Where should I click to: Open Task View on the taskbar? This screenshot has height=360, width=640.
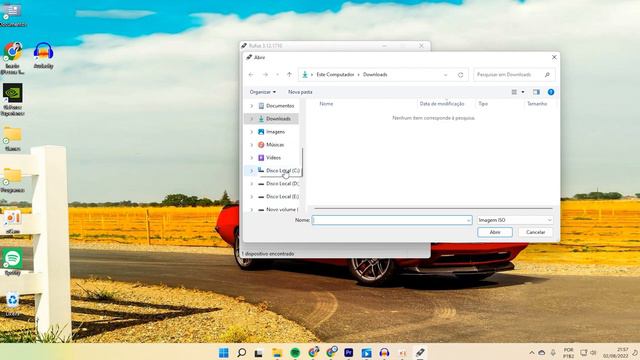pos(259,352)
